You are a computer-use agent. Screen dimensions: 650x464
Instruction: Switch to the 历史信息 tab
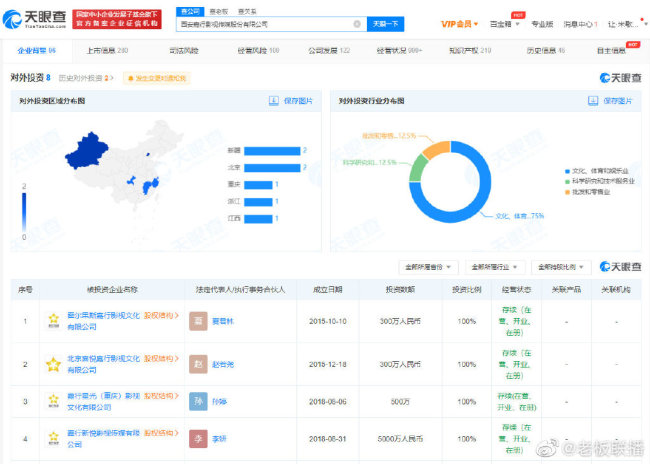tap(546, 51)
